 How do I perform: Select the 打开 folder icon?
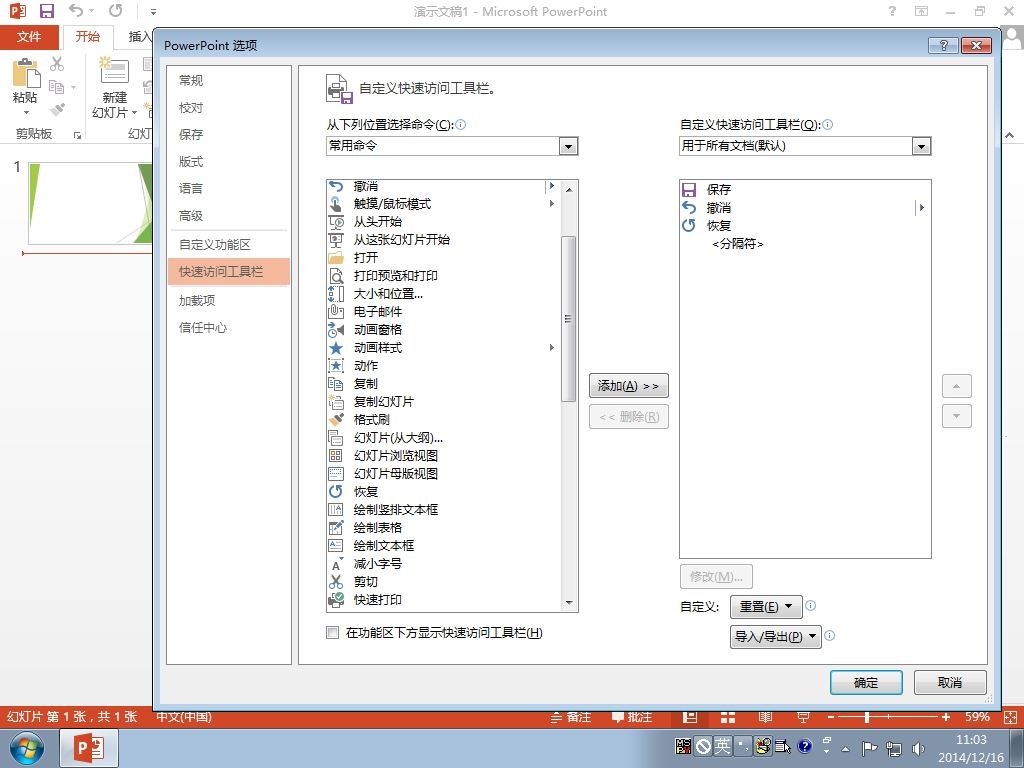pos(336,258)
